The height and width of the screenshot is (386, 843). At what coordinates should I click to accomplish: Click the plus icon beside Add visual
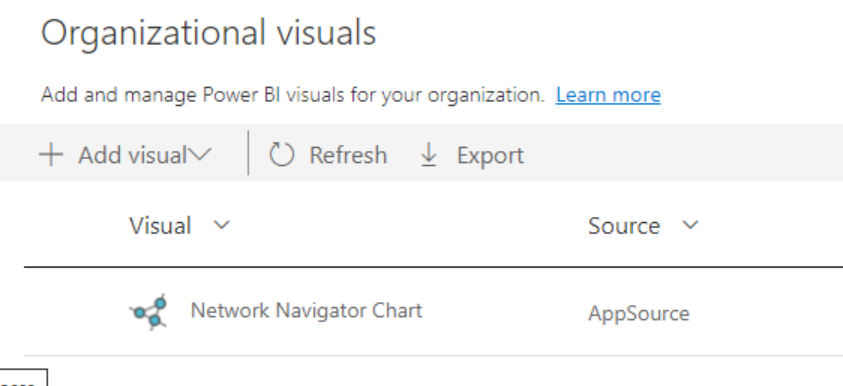(x=51, y=155)
